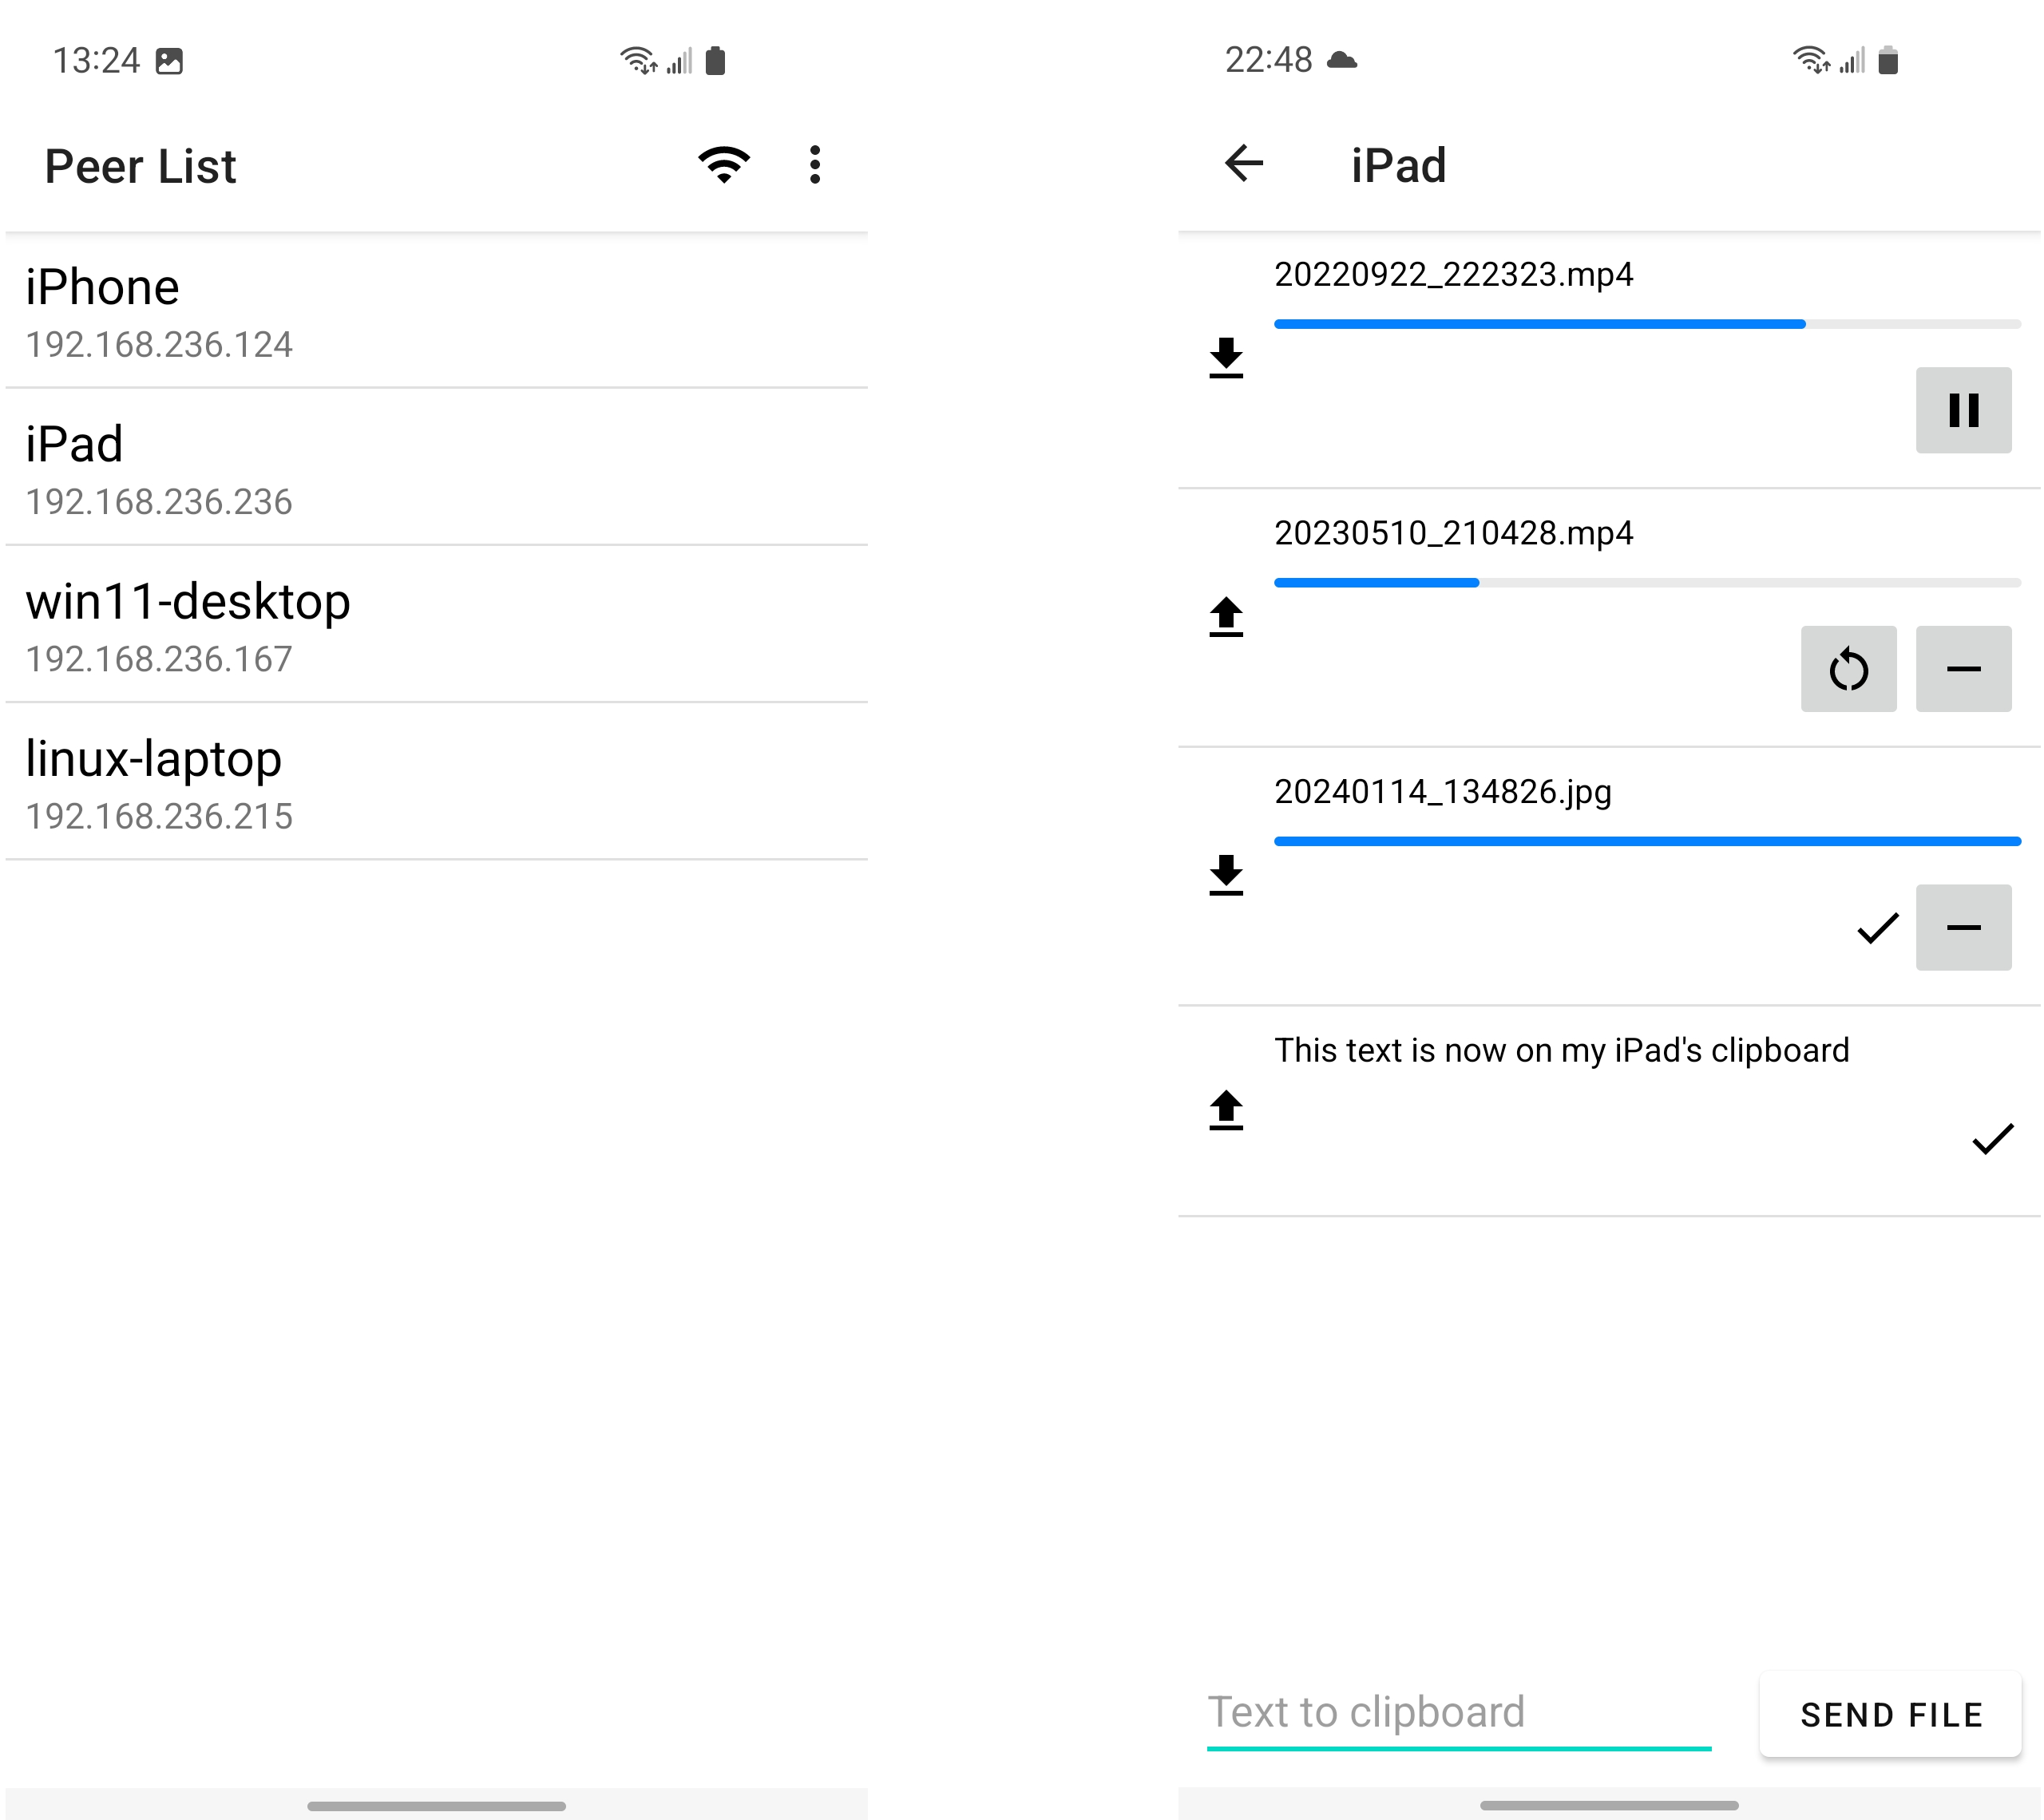Viewport: 2044px width, 1820px height.
Task: Remove the 20230510_210428.mp4 transfer entry
Action: 1963,669
